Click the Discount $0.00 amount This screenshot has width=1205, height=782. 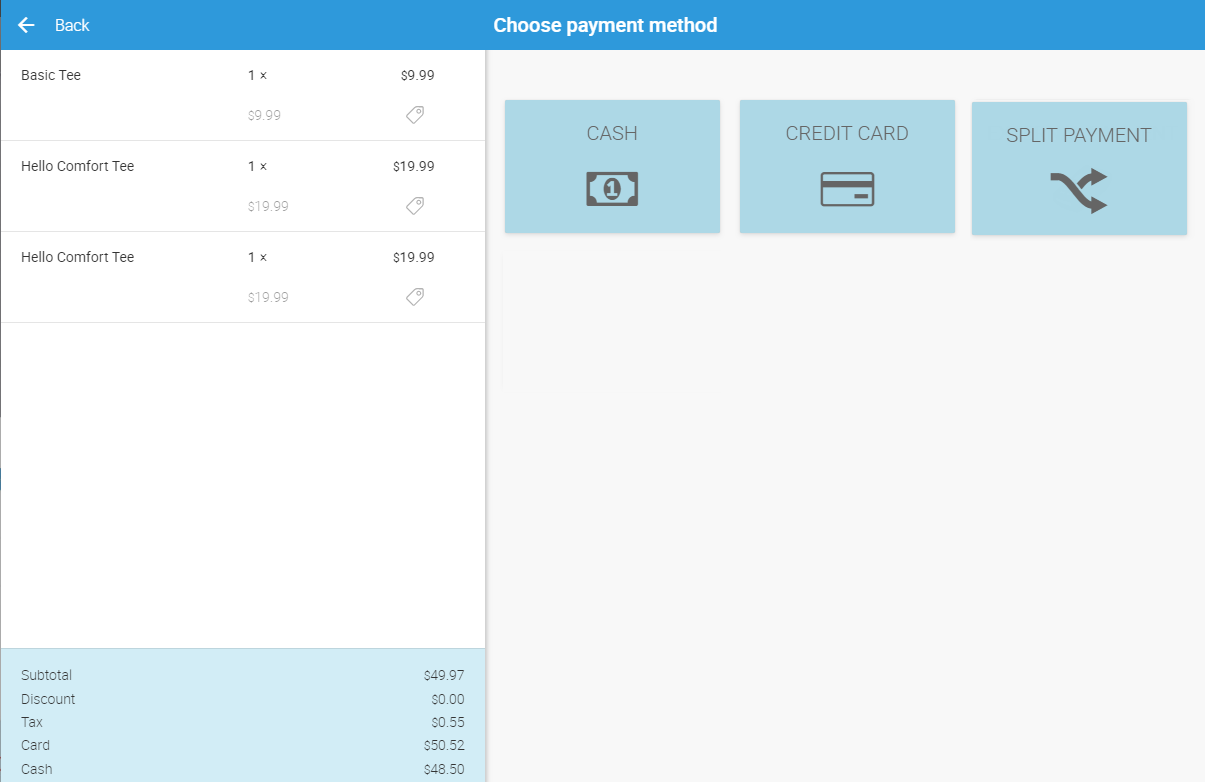447,699
